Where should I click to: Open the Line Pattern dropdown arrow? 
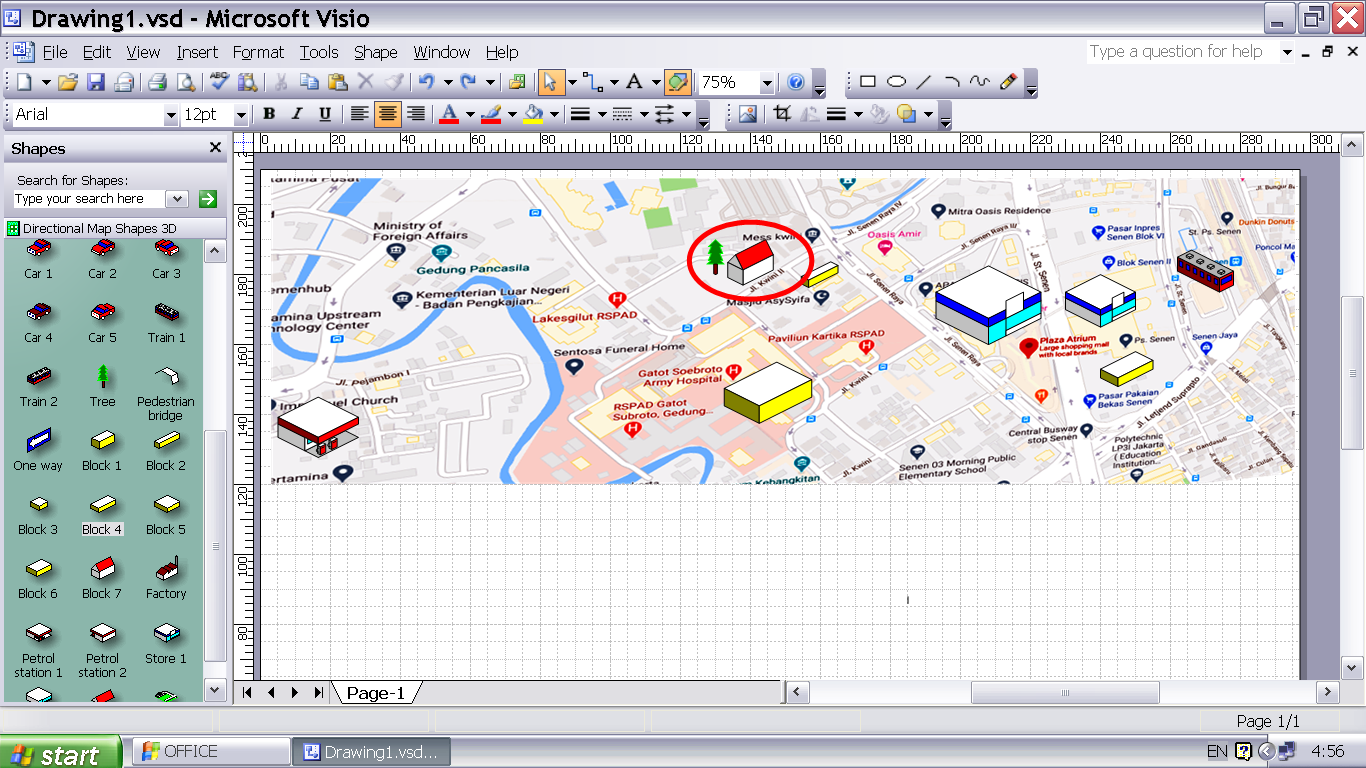pos(645,114)
